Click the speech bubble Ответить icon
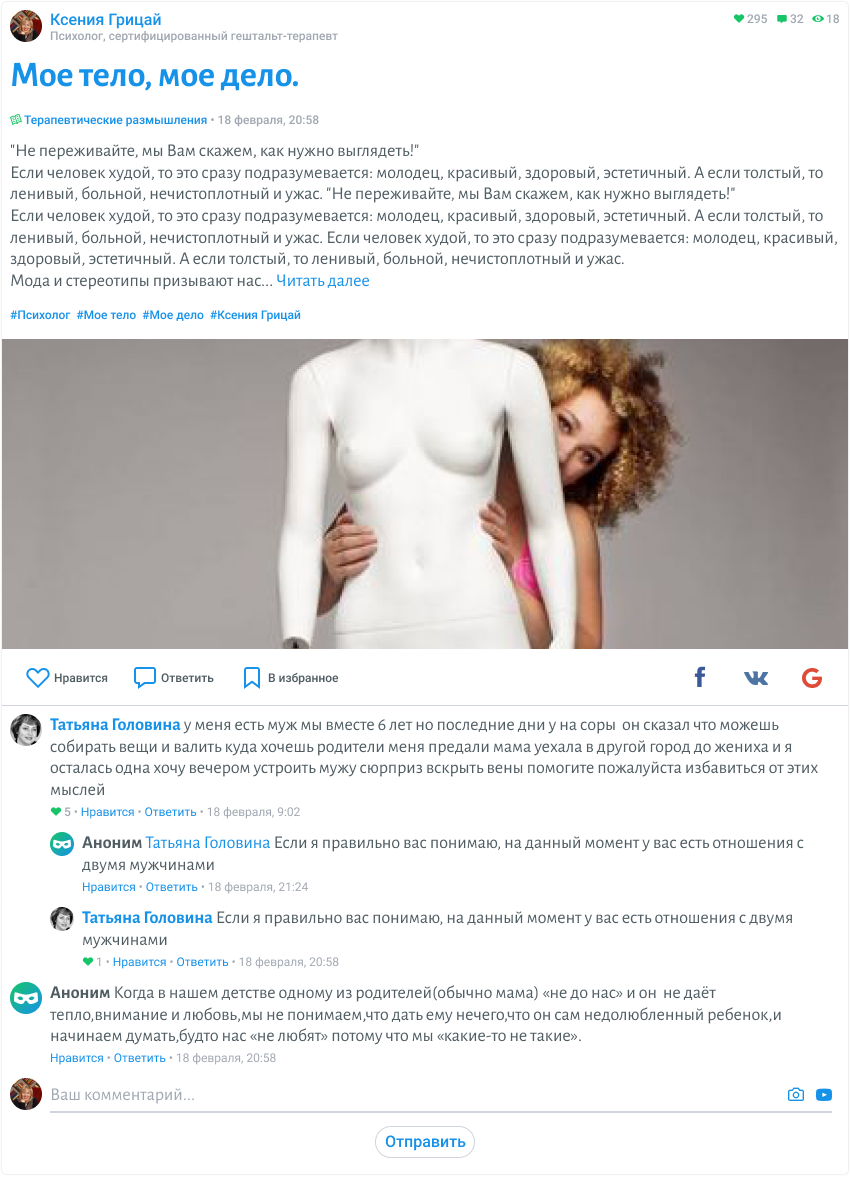This screenshot has width=850, height=1190. click(144, 677)
